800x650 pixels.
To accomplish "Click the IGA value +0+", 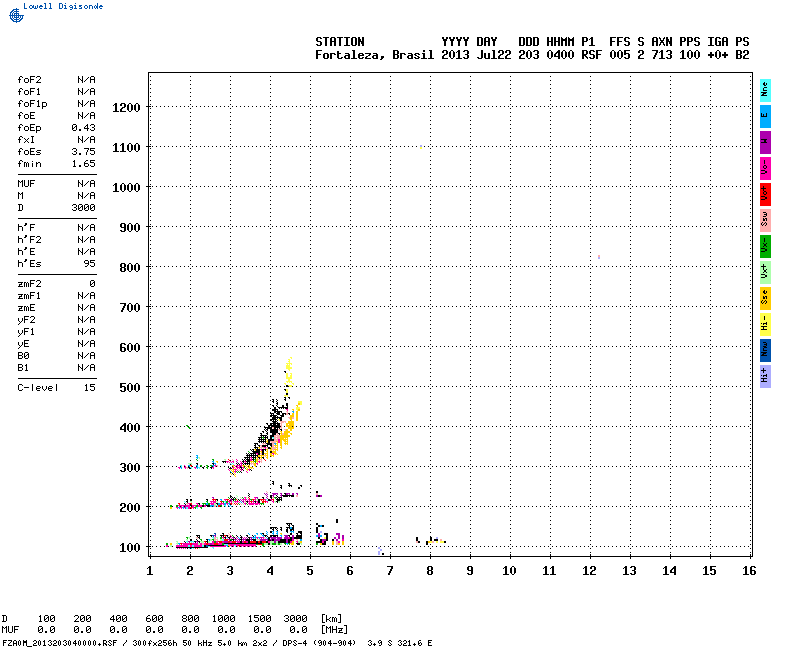I will pyautogui.click(x=718, y=55).
